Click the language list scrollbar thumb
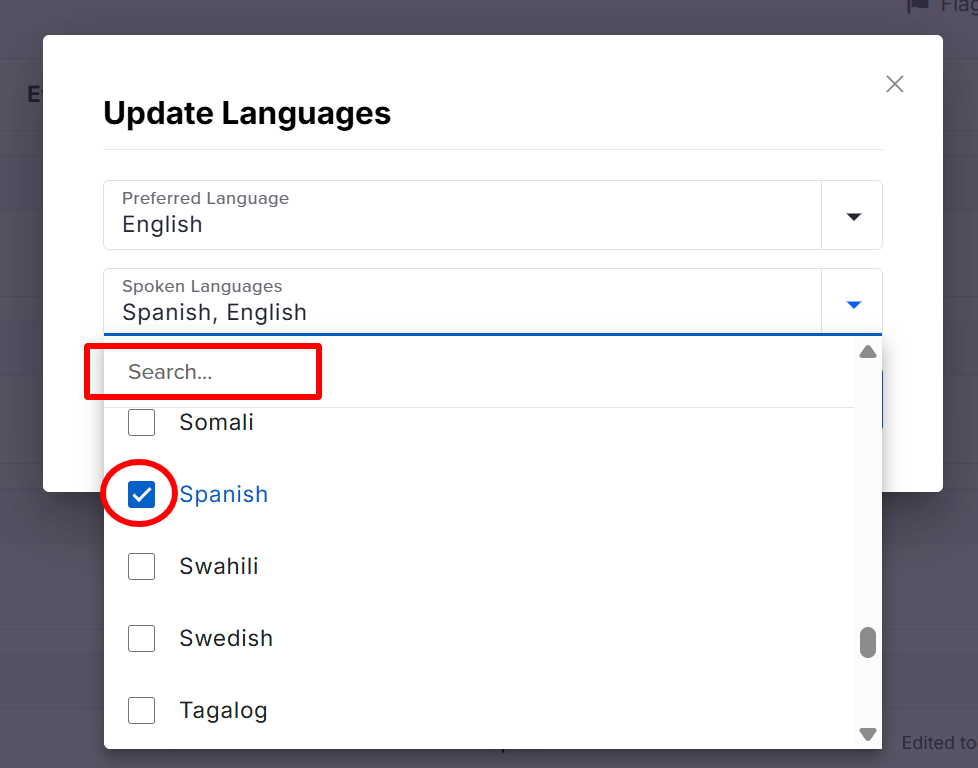 point(868,642)
